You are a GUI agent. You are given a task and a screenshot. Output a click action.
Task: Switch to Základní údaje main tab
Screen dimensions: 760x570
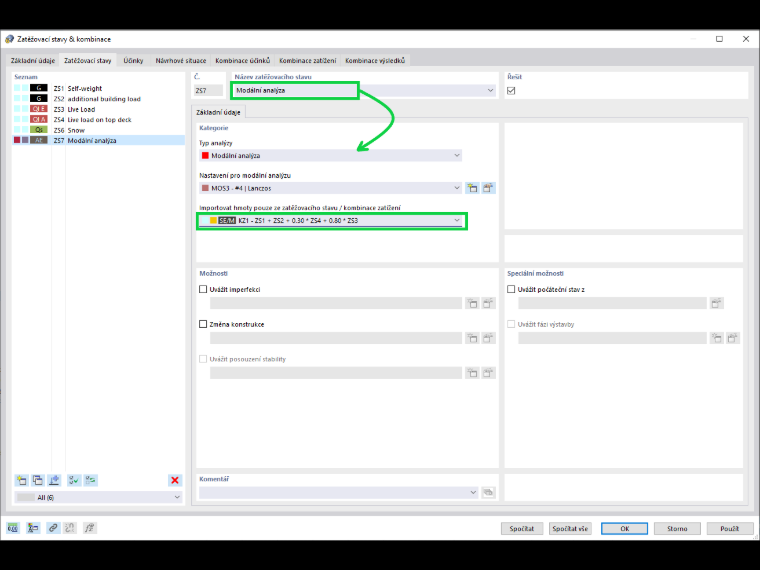[33, 61]
